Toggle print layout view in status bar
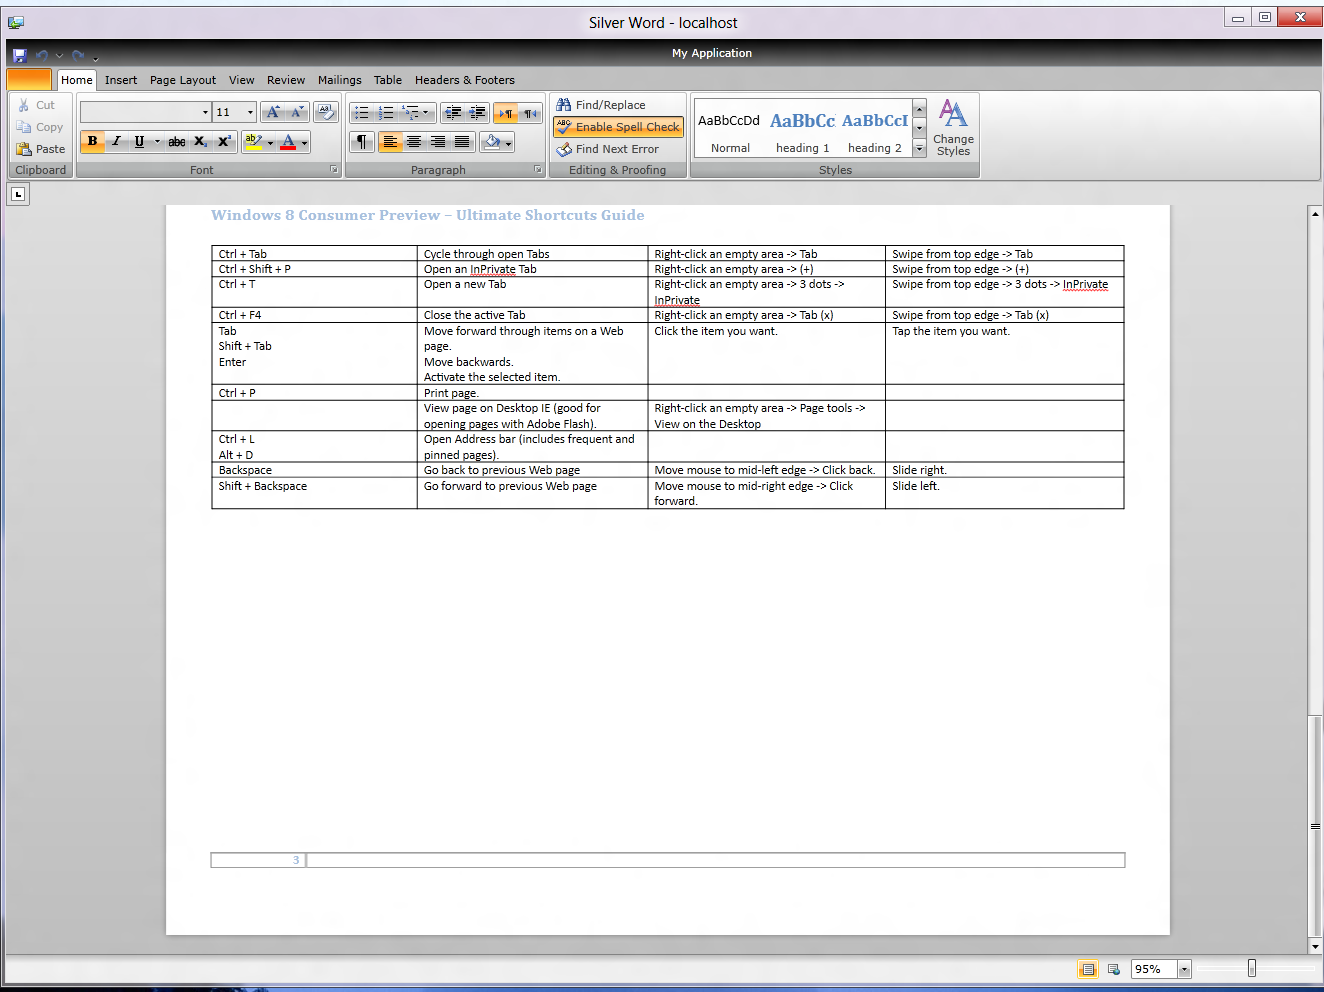Screen dimensions: 1324x992 coord(1088,969)
